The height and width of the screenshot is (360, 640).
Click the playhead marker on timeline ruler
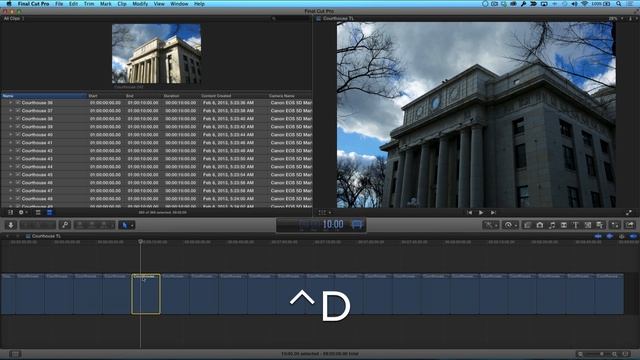coord(140,242)
